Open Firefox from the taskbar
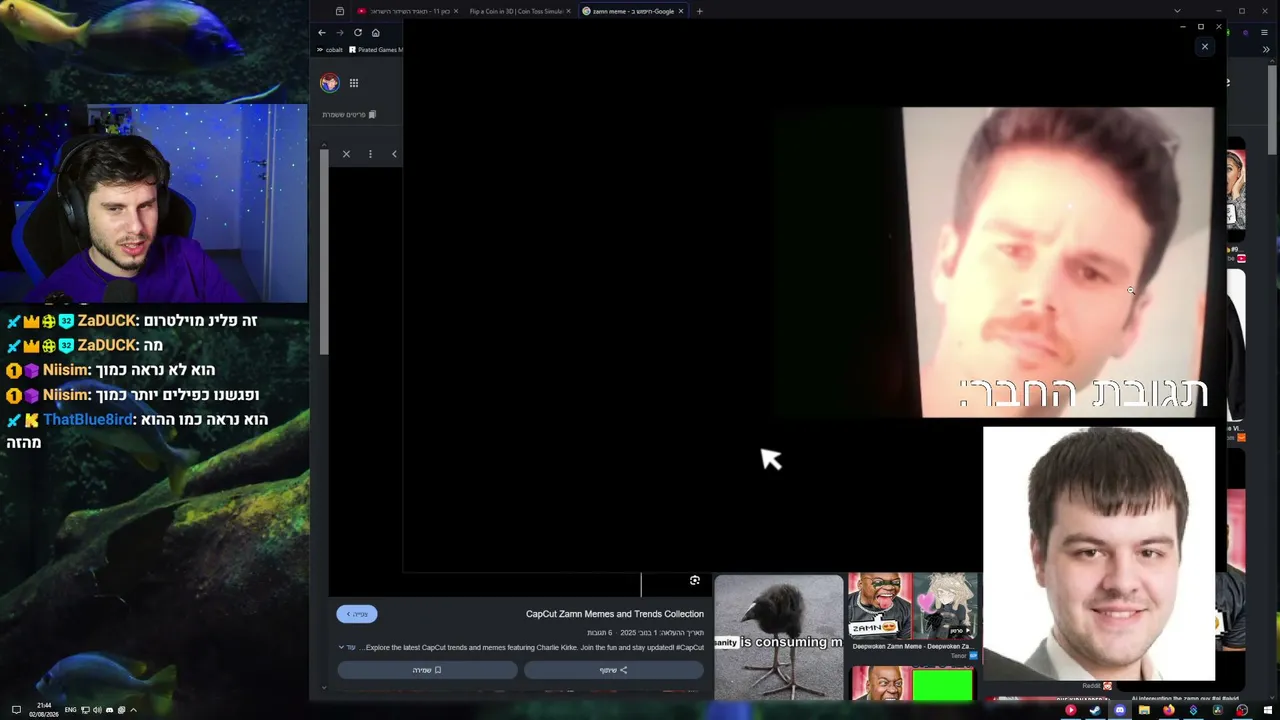 click(1168, 710)
